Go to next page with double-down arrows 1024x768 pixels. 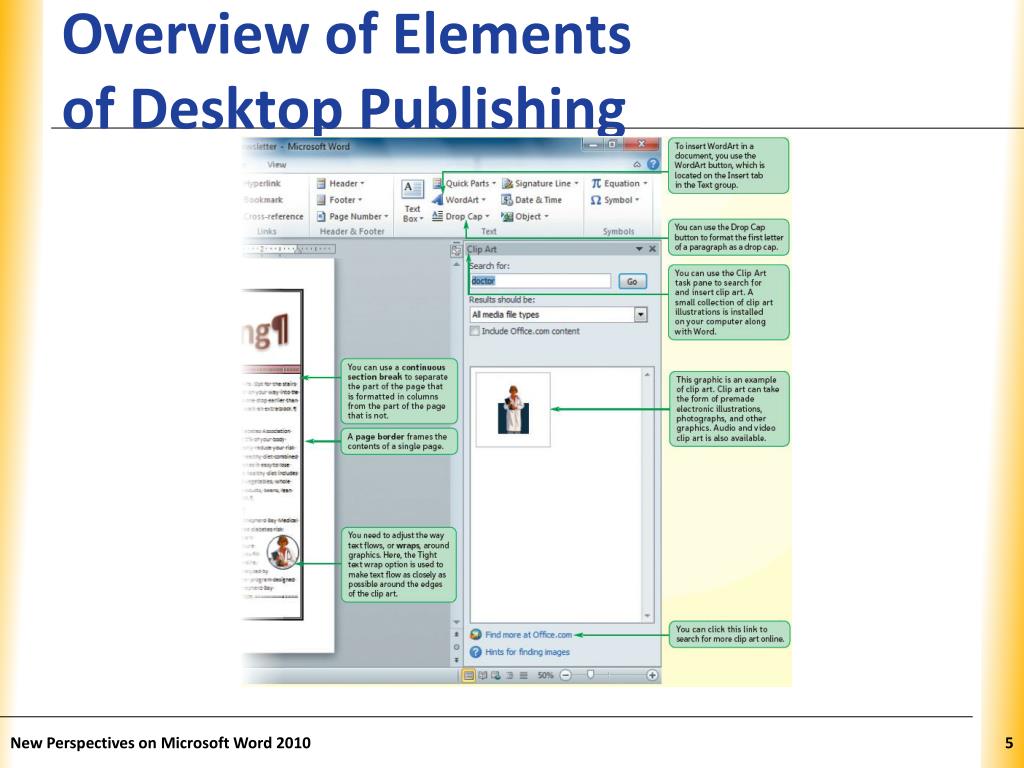tap(456, 660)
